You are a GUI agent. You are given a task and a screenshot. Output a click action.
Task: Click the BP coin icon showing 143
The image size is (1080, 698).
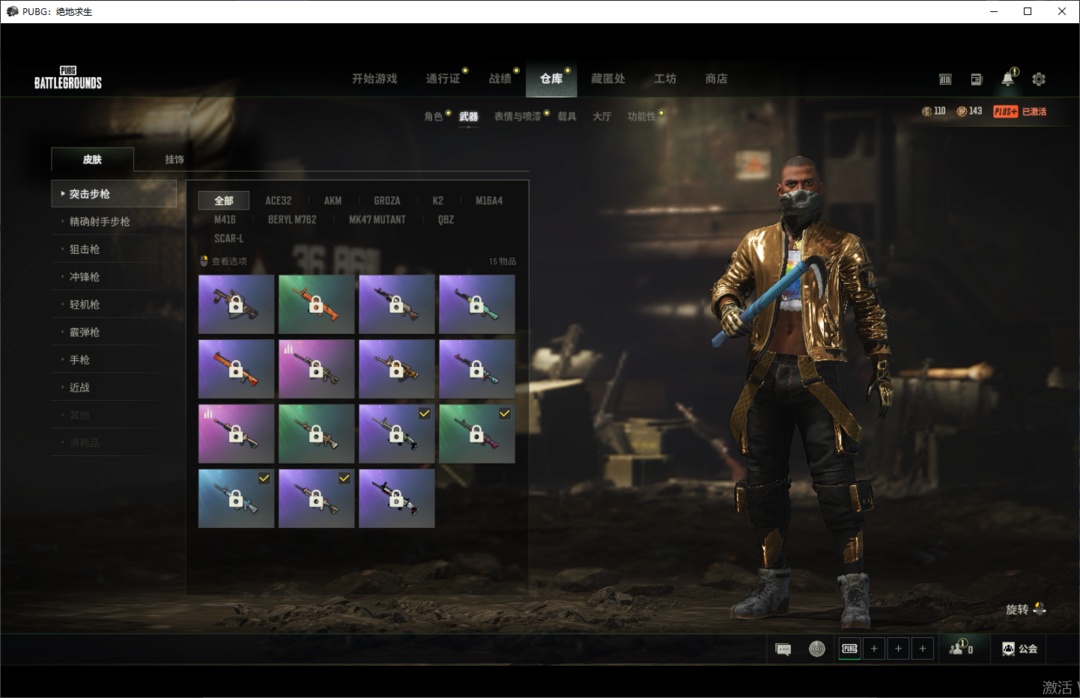[x=962, y=112]
